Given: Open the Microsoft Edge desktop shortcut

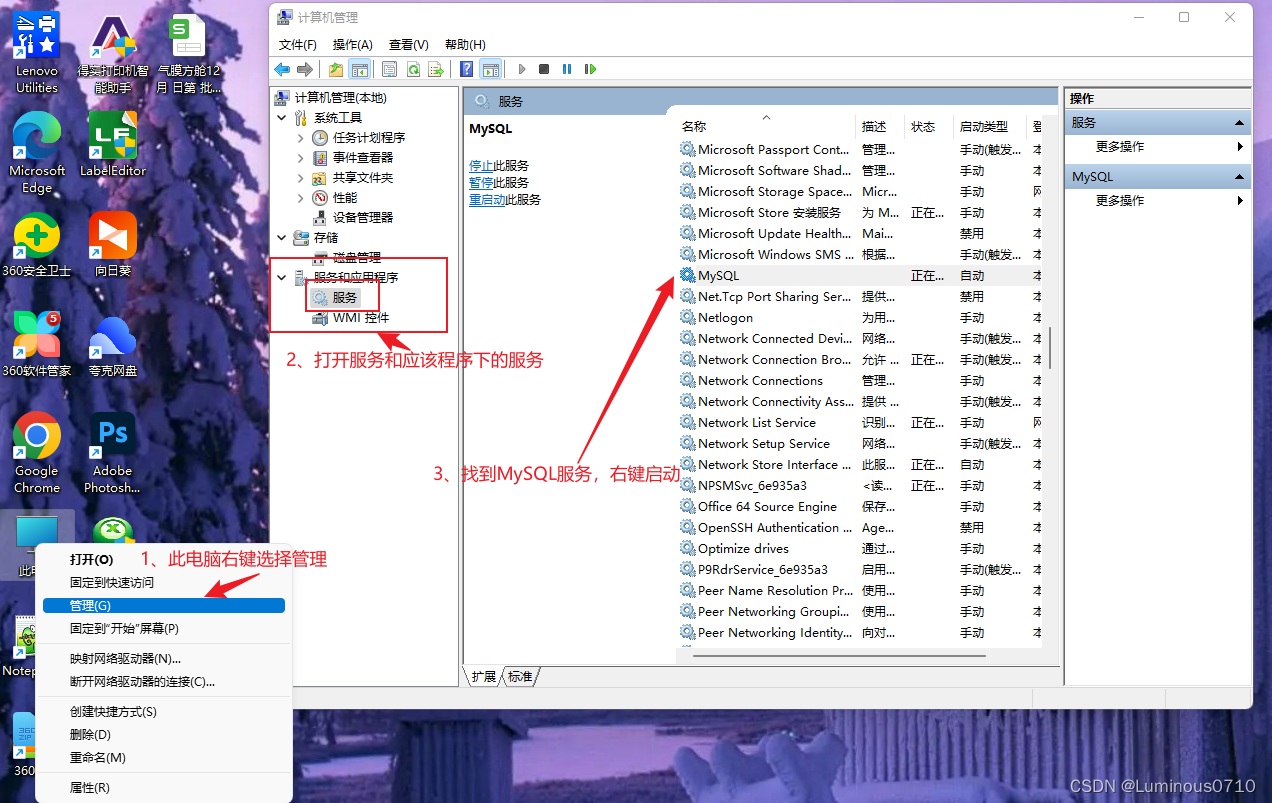Looking at the screenshot, I should (37, 152).
